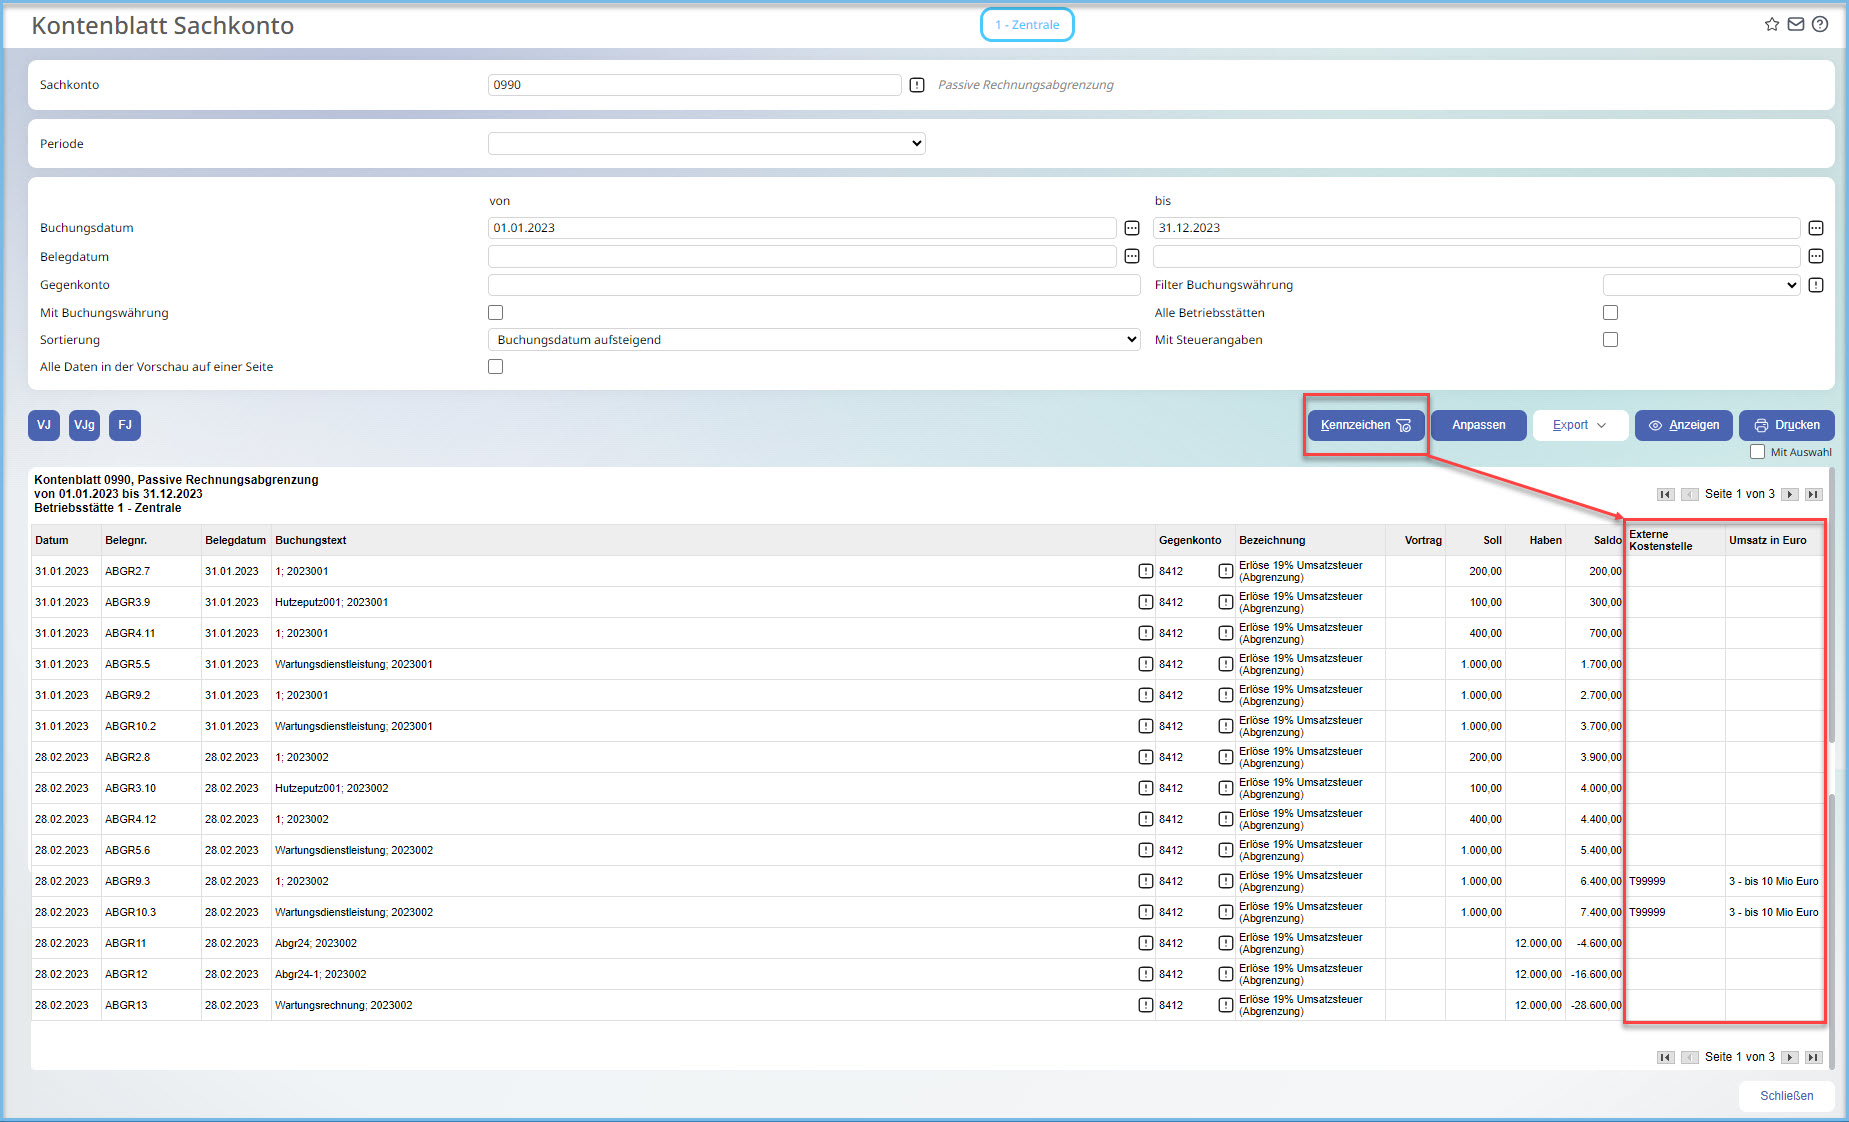
Task: Check the Alle Betriebsstätten checkbox
Action: point(1610,313)
